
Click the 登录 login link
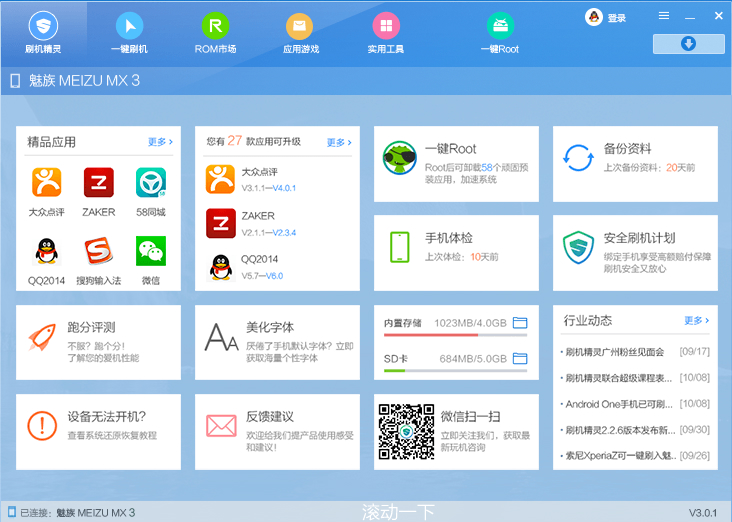click(617, 18)
